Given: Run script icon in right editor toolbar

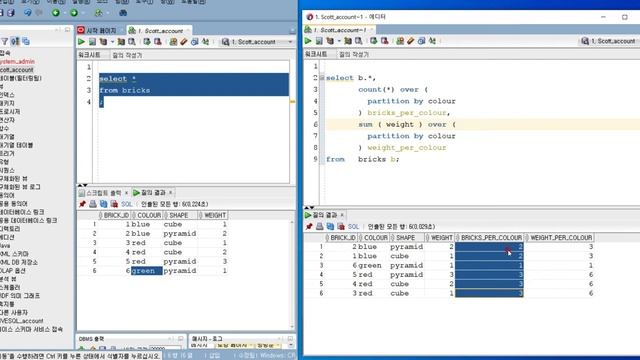Looking at the screenshot, I should pyautogui.click(x=319, y=41).
